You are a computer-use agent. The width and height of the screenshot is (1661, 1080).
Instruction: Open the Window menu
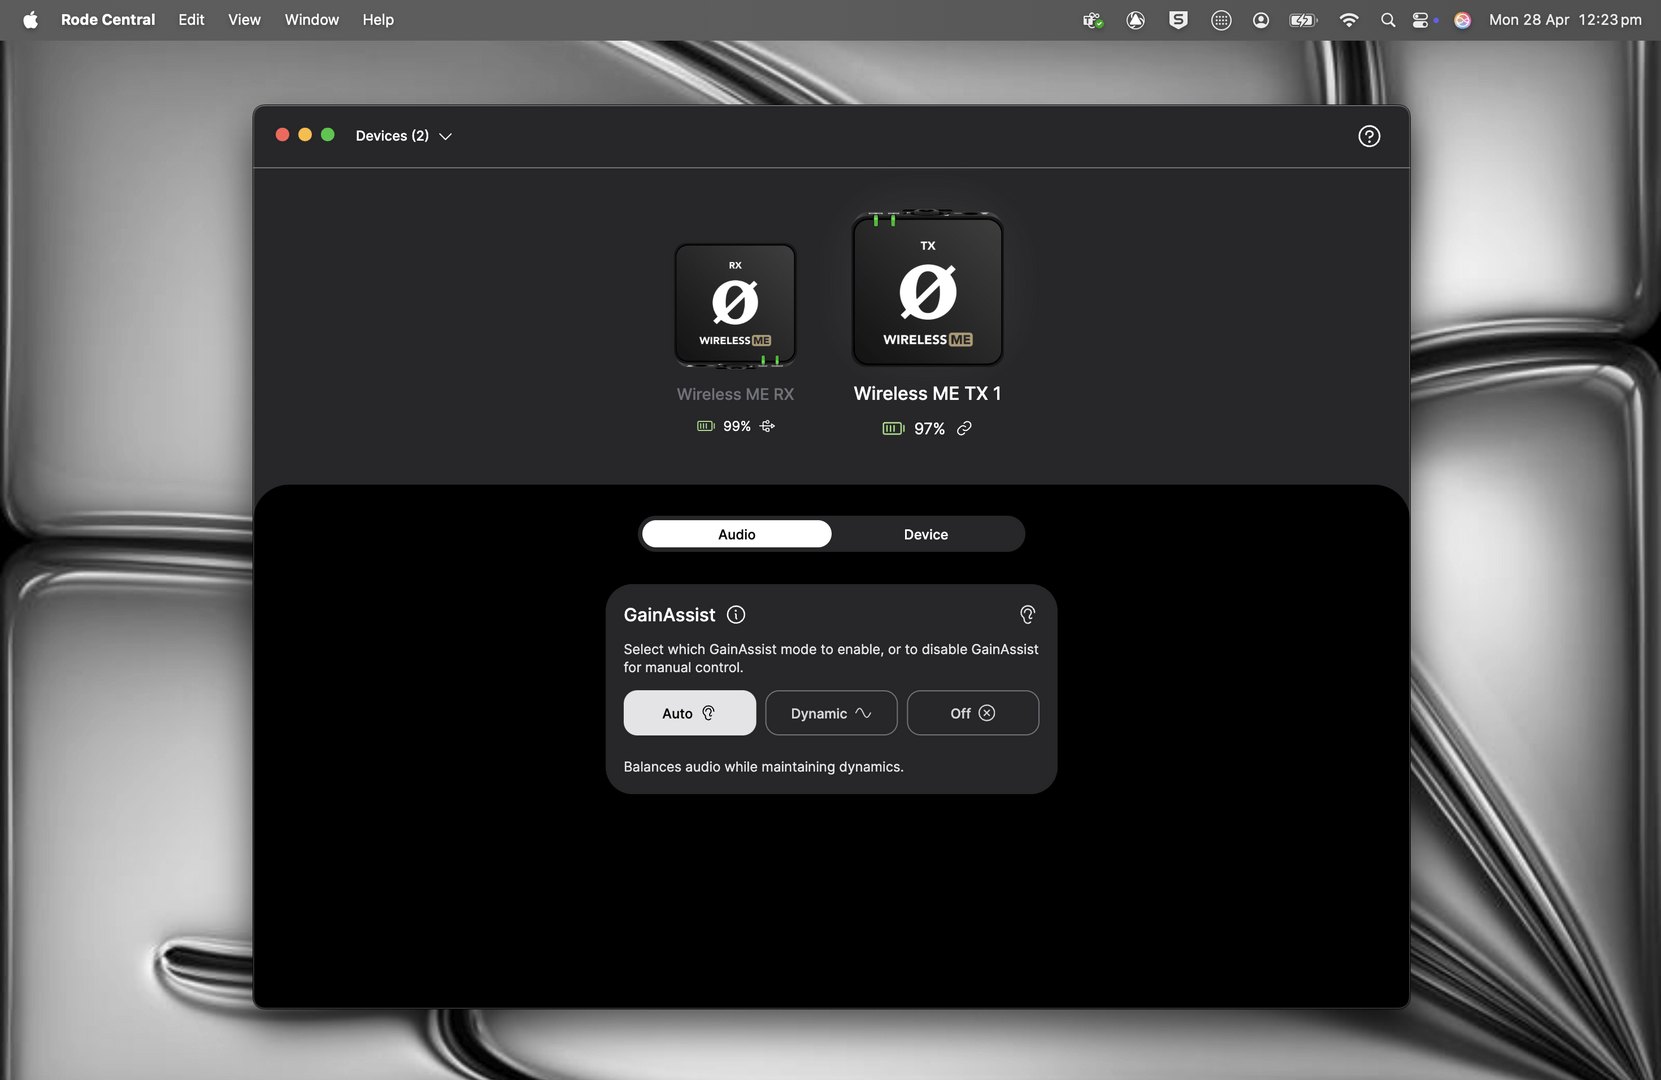click(311, 19)
